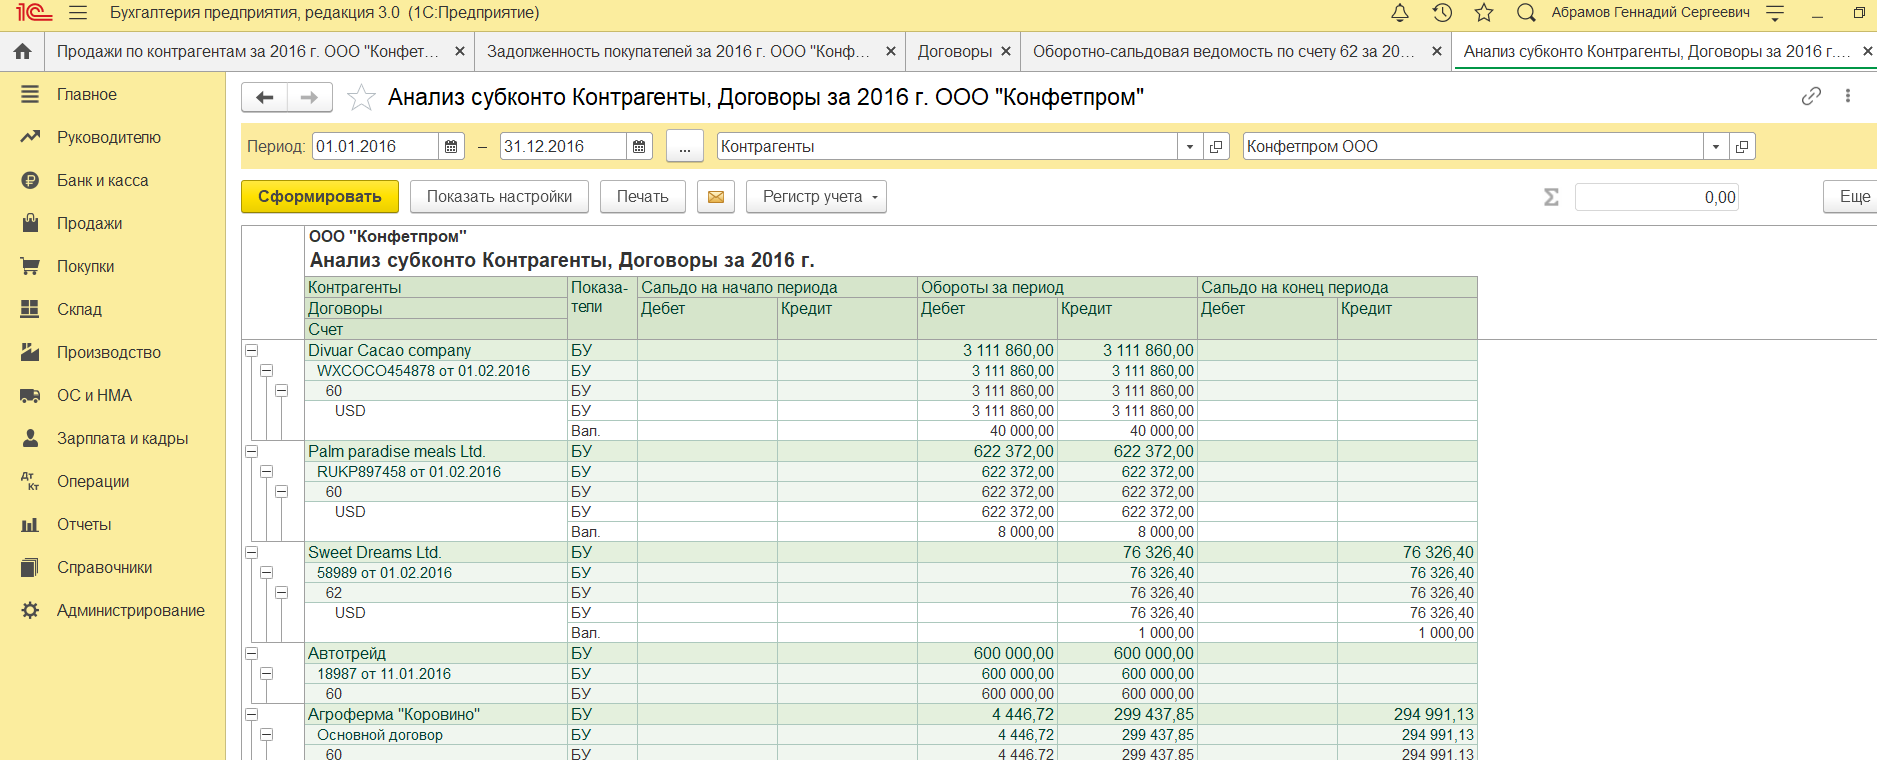The height and width of the screenshot is (760, 1877).
Task: Open the Контрагенты subconto dropdown arrow
Action: point(1190,147)
